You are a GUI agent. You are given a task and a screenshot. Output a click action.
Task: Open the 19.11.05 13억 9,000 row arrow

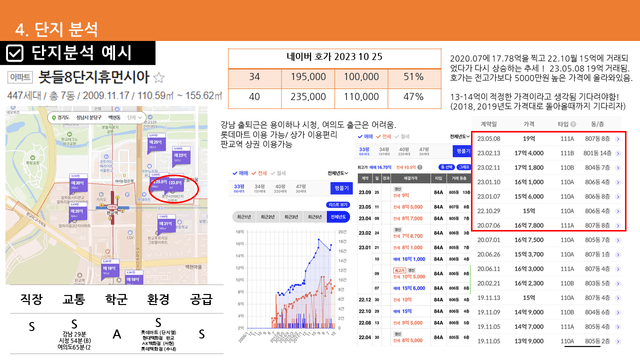point(618,341)
